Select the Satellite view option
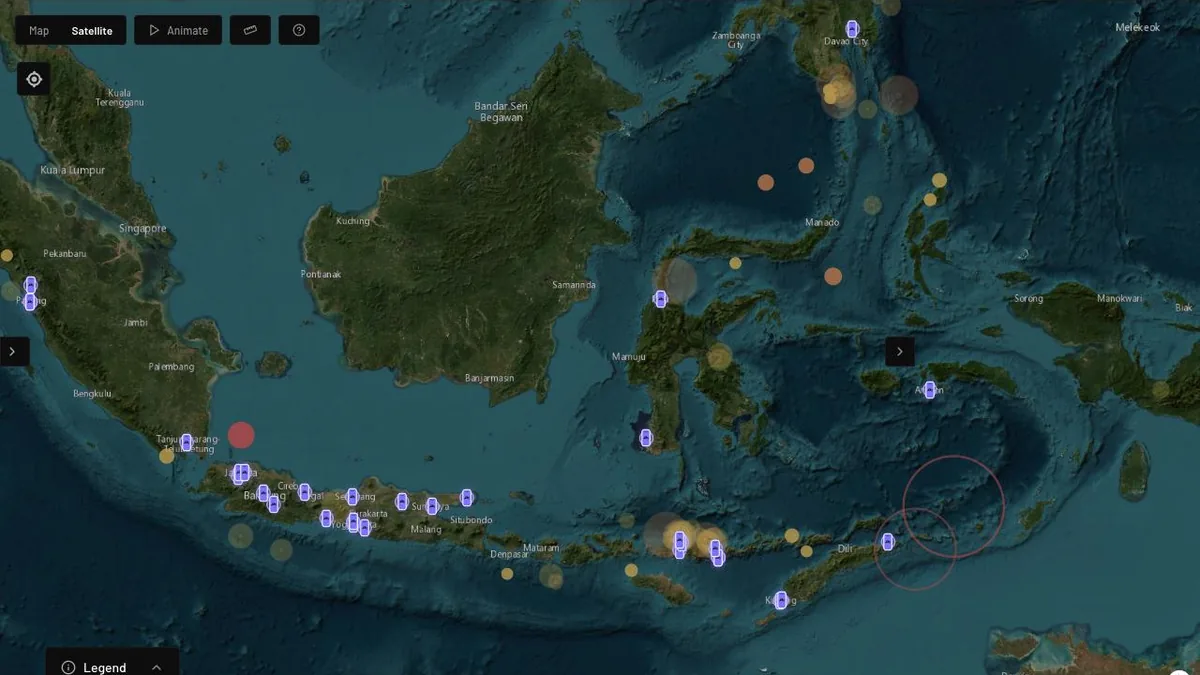1200x675 pixels. tap(92, 30)
